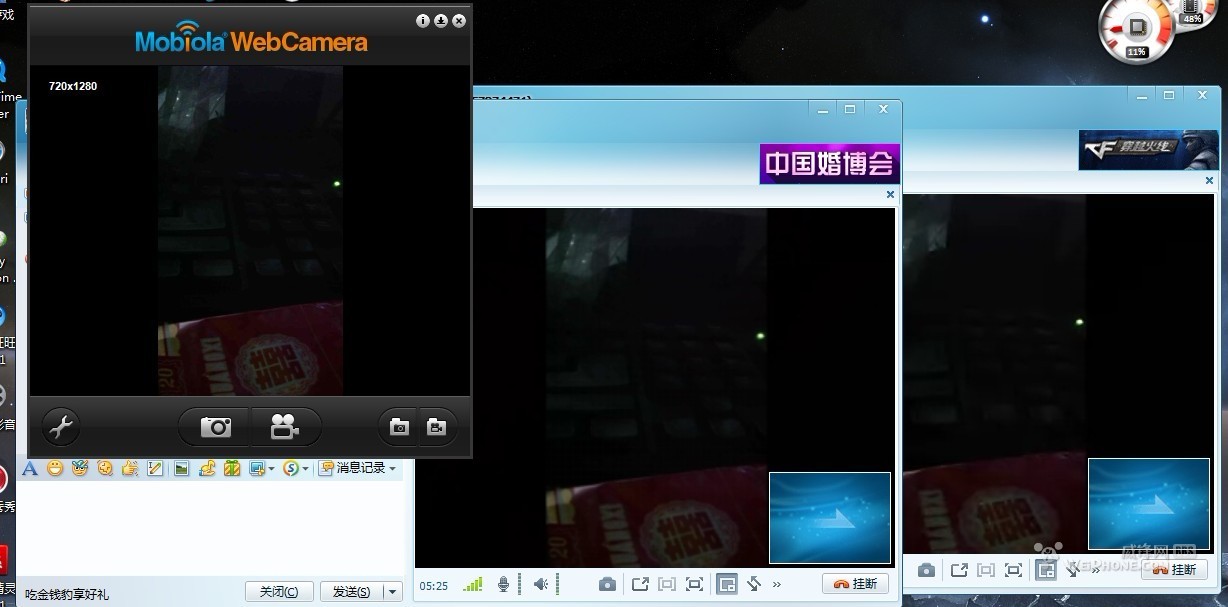This screenshot has height=607, width=1228.
Task: Click self-preview thumbnail in right call
Action: 1148,504
